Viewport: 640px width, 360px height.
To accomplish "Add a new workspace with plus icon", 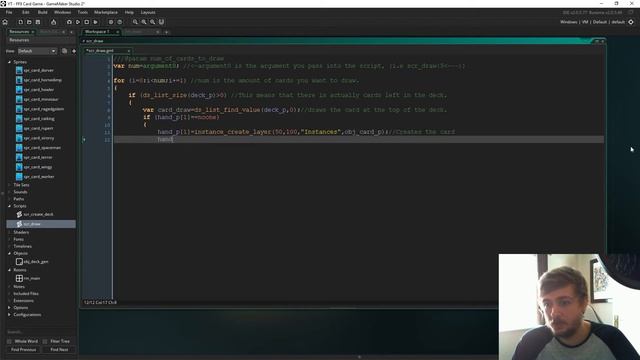I will 167,32.
